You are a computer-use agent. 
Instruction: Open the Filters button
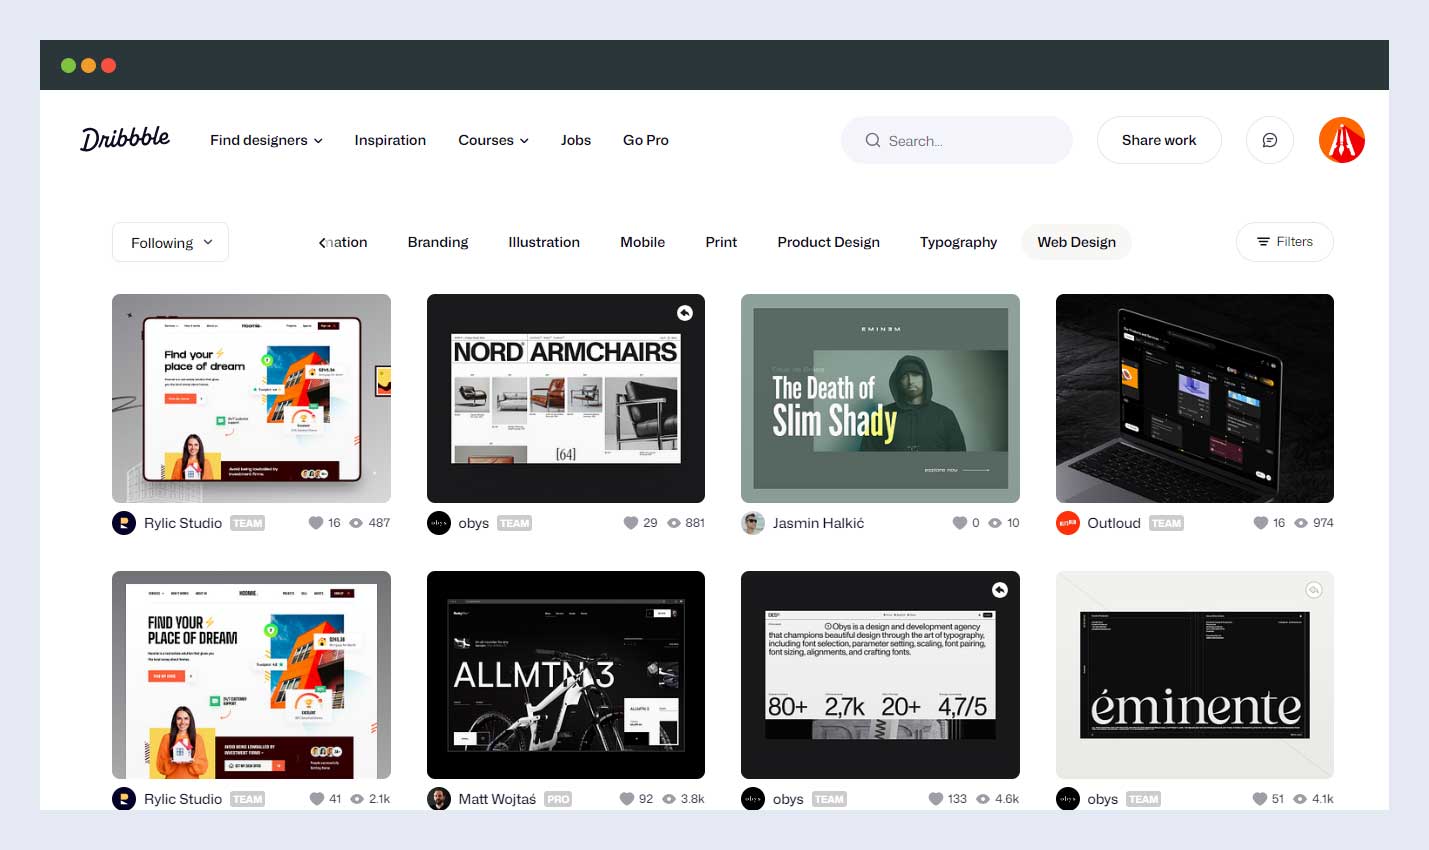point(1285,242)
